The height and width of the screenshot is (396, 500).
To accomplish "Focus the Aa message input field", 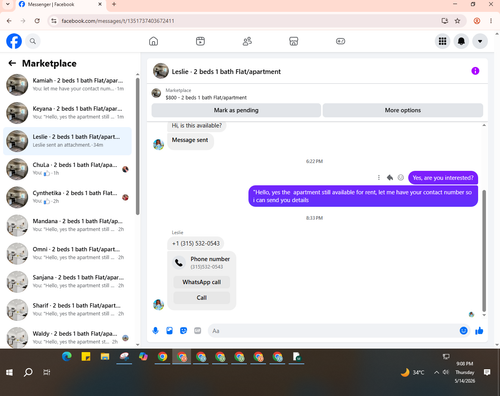I will click(333, 331).
